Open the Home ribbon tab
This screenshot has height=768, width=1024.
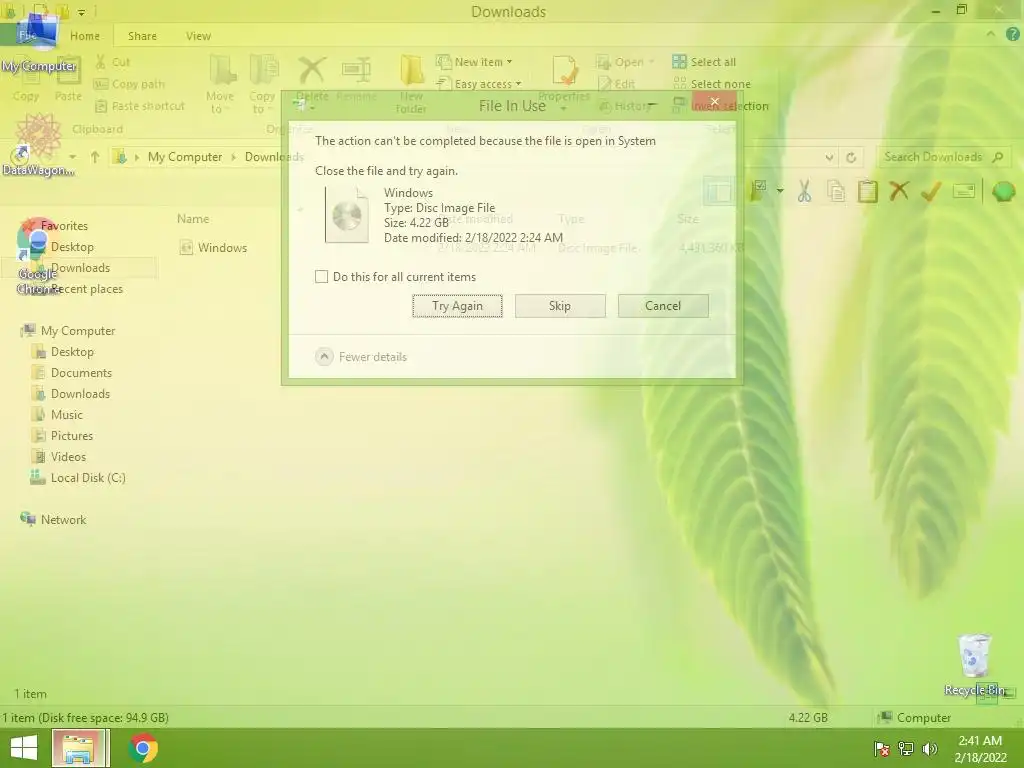pyautogui.click(x=85, y=36)
